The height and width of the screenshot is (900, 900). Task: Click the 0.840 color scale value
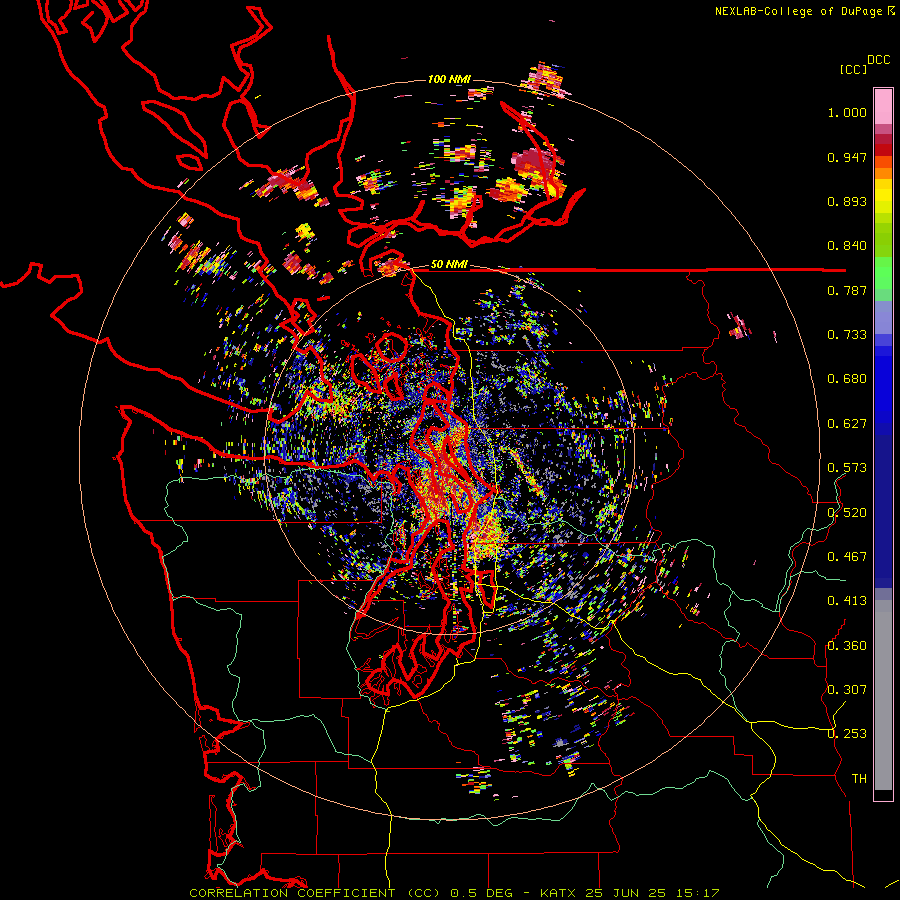(847, 246)
